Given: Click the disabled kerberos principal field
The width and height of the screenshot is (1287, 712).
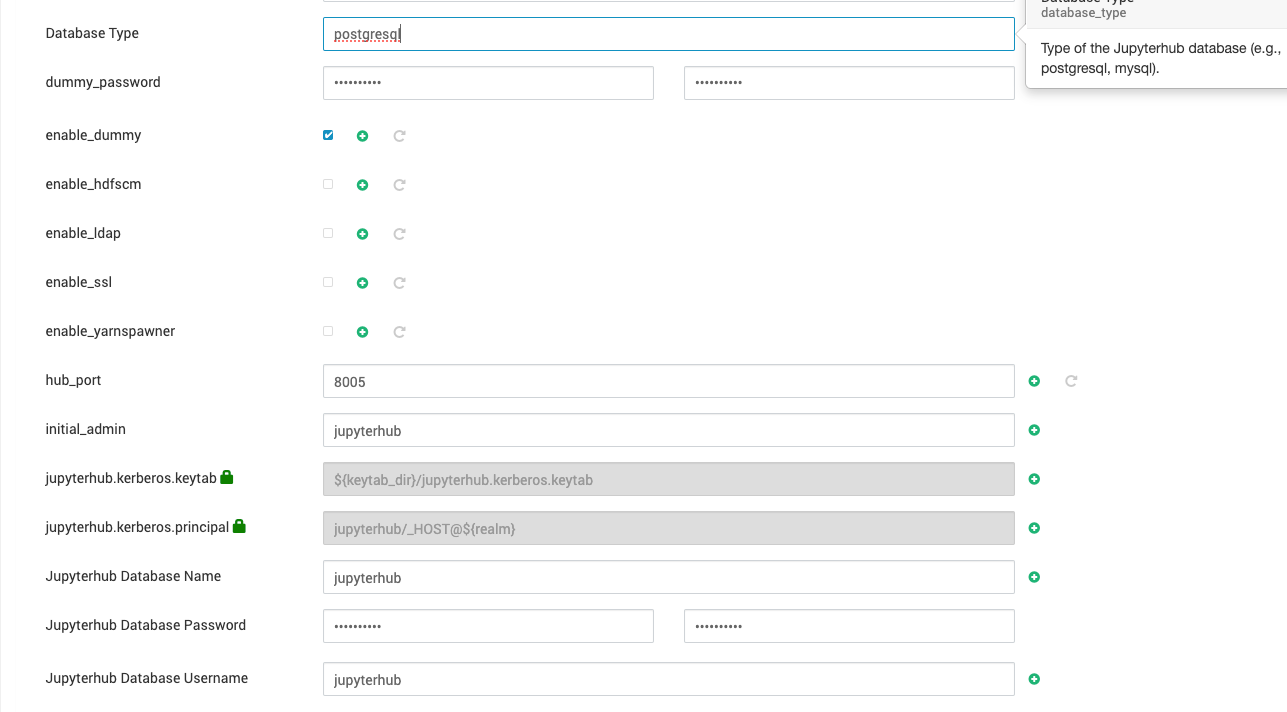Looking at the screenshot, I should (669, 528).
